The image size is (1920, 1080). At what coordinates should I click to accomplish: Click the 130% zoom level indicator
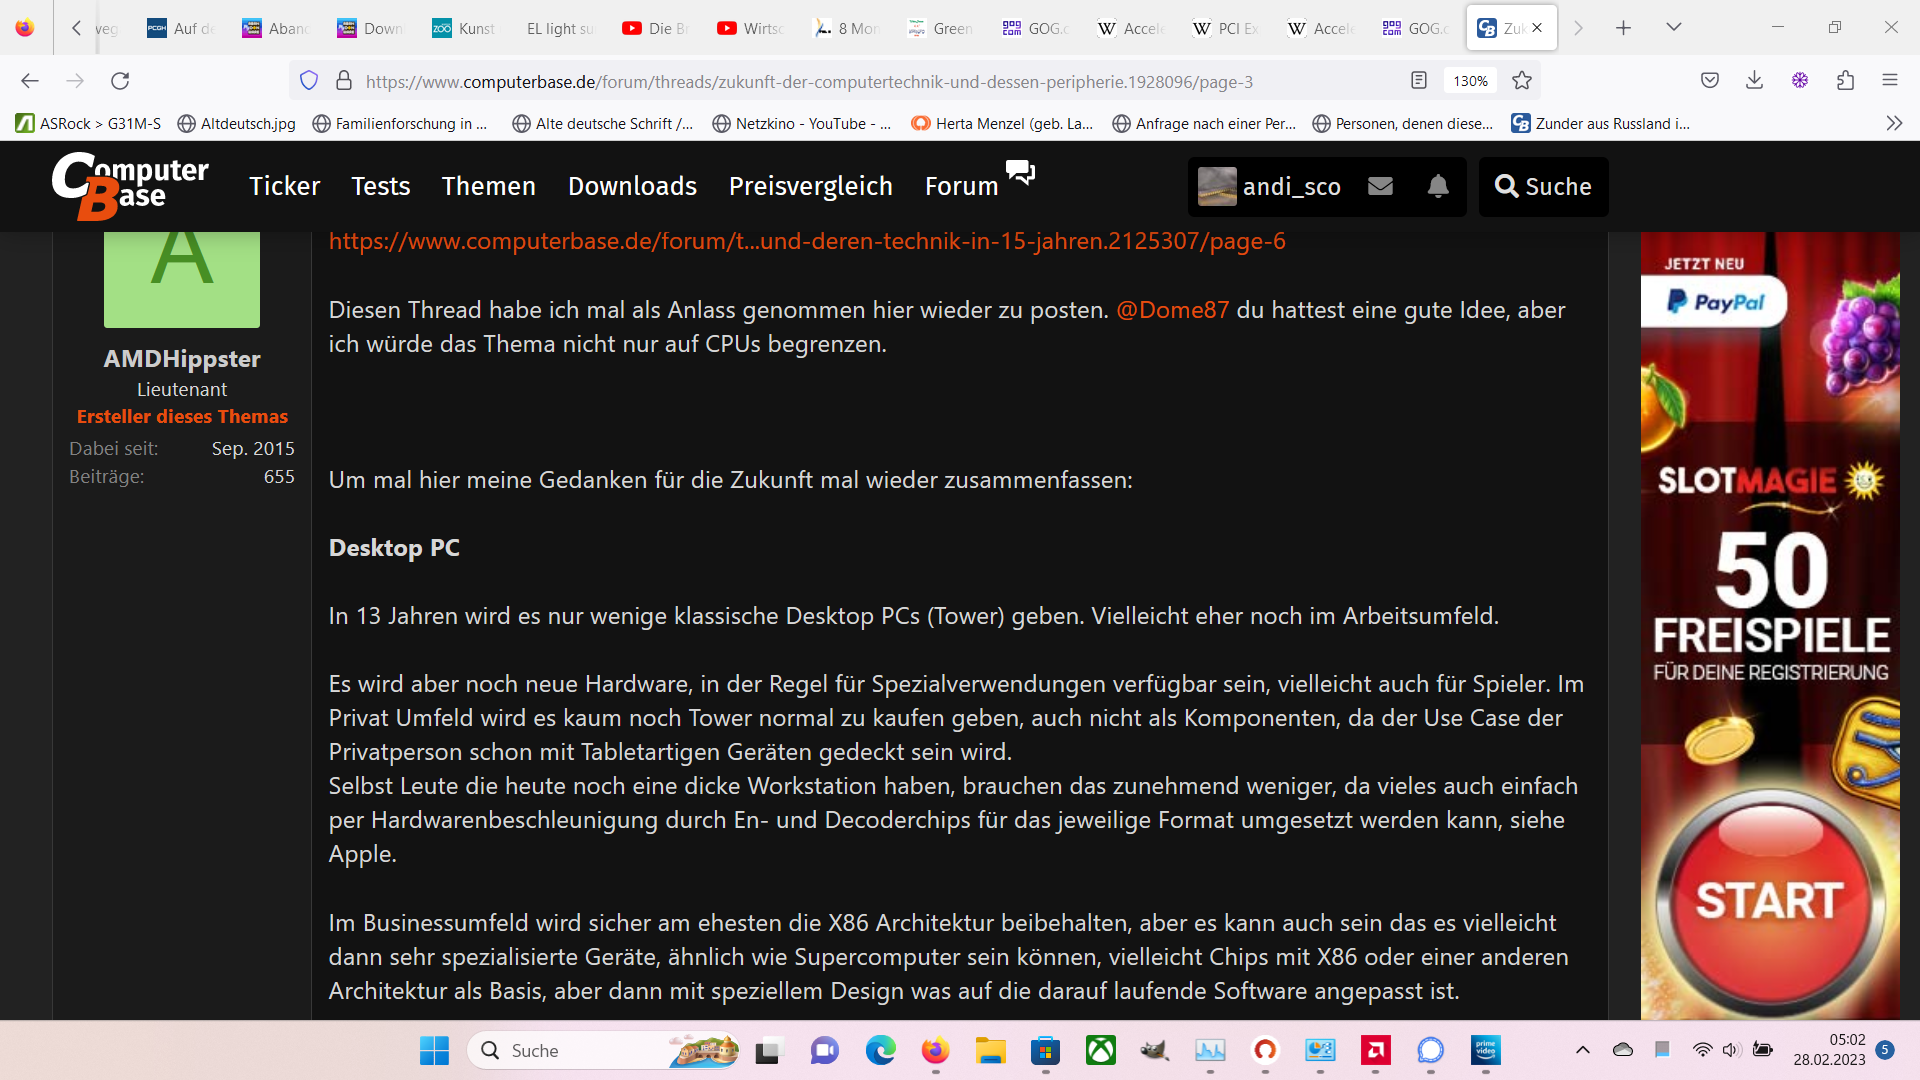click(1470, 81)
